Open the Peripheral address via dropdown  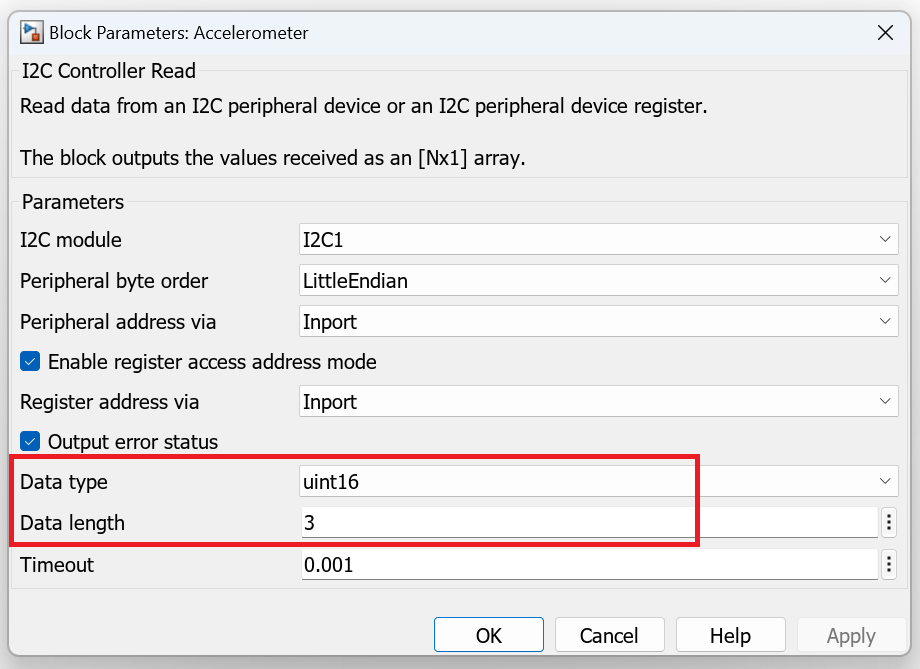(885, 321)
